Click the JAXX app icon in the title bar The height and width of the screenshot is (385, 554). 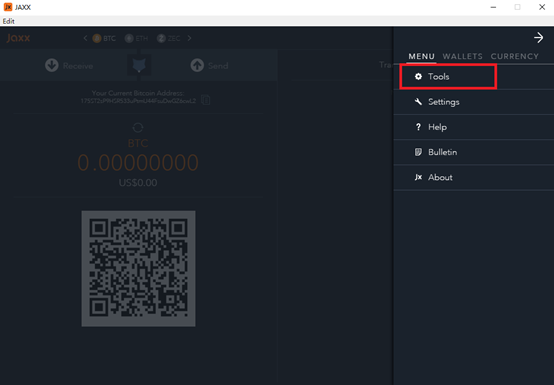pyautogui.click(x=8, y=7)
